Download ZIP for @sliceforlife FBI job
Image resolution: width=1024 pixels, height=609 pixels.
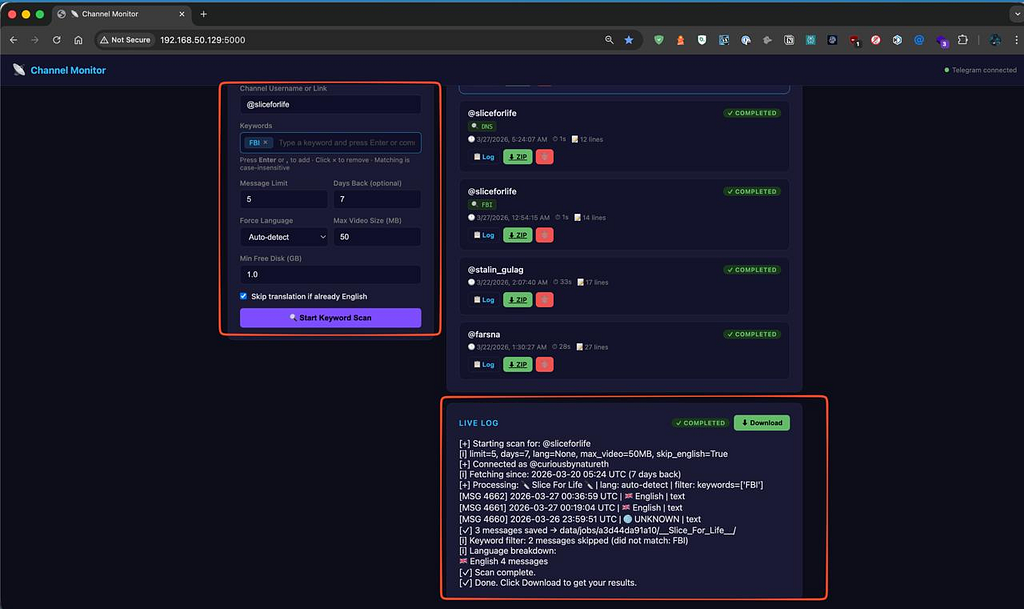click(x=518, y=235)
